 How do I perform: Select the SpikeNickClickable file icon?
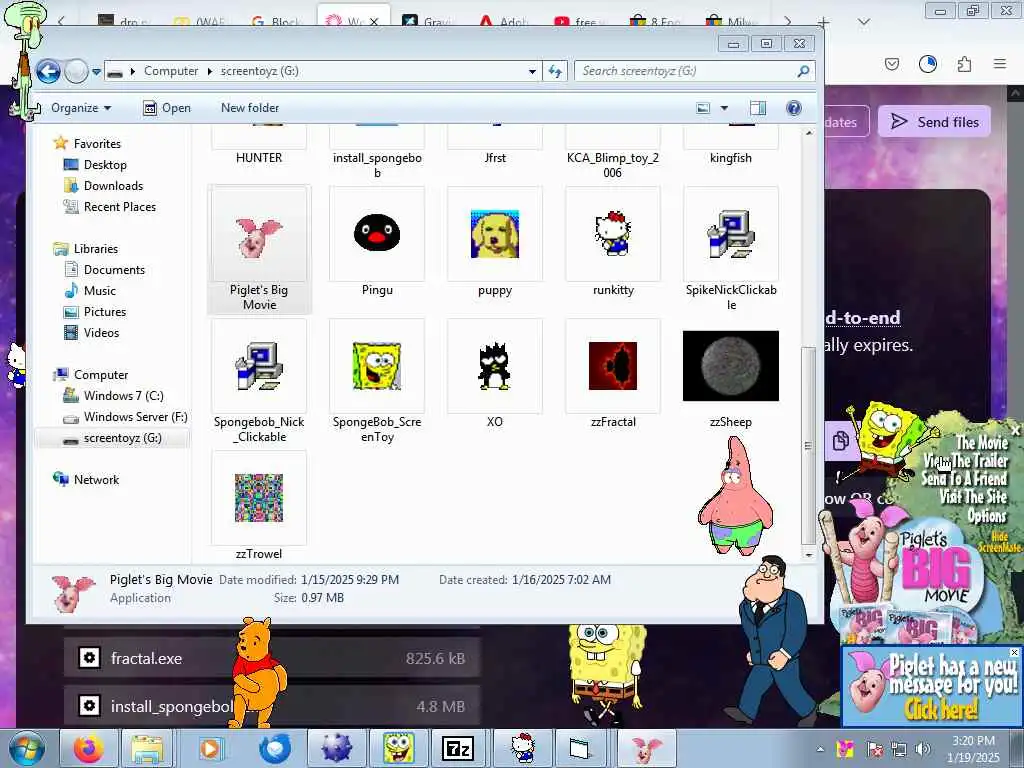pos(731,233)
